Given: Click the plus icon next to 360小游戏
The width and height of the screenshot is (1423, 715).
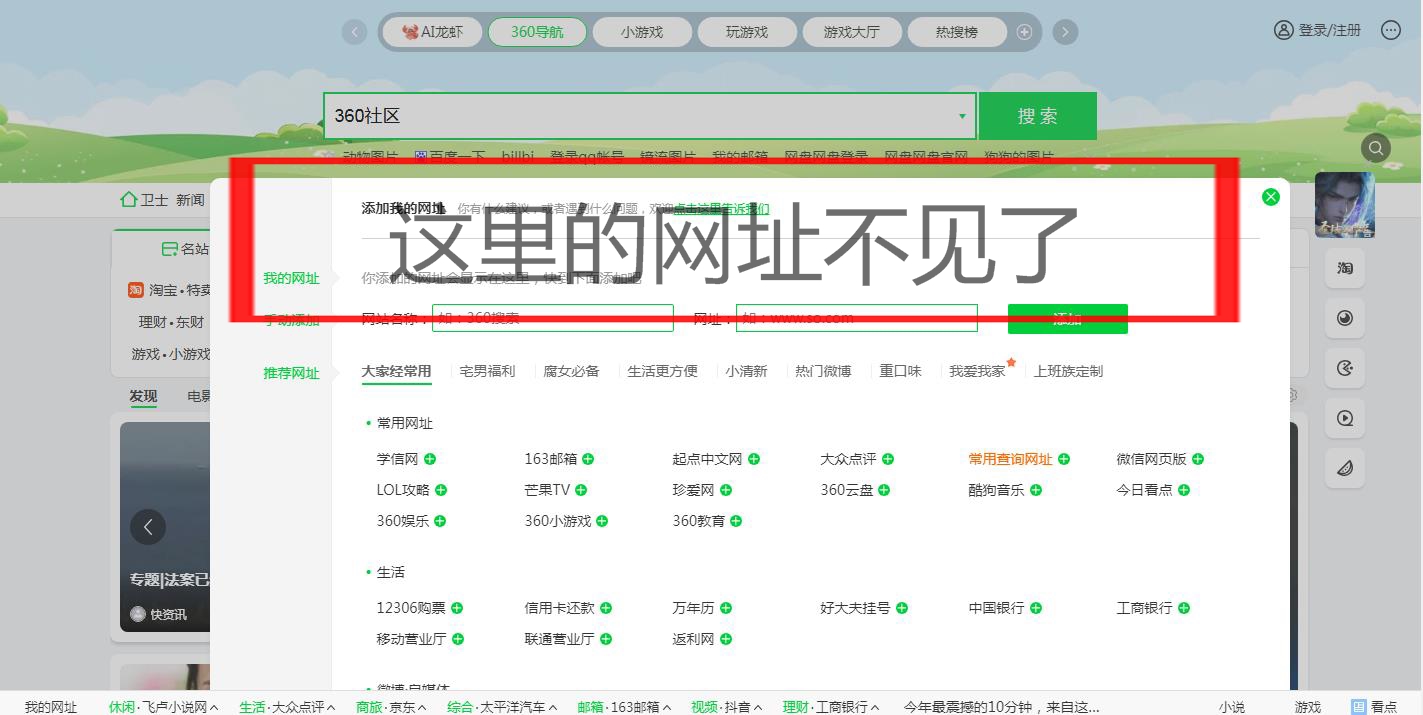Looking at the screenshot, I should (602, 521).
